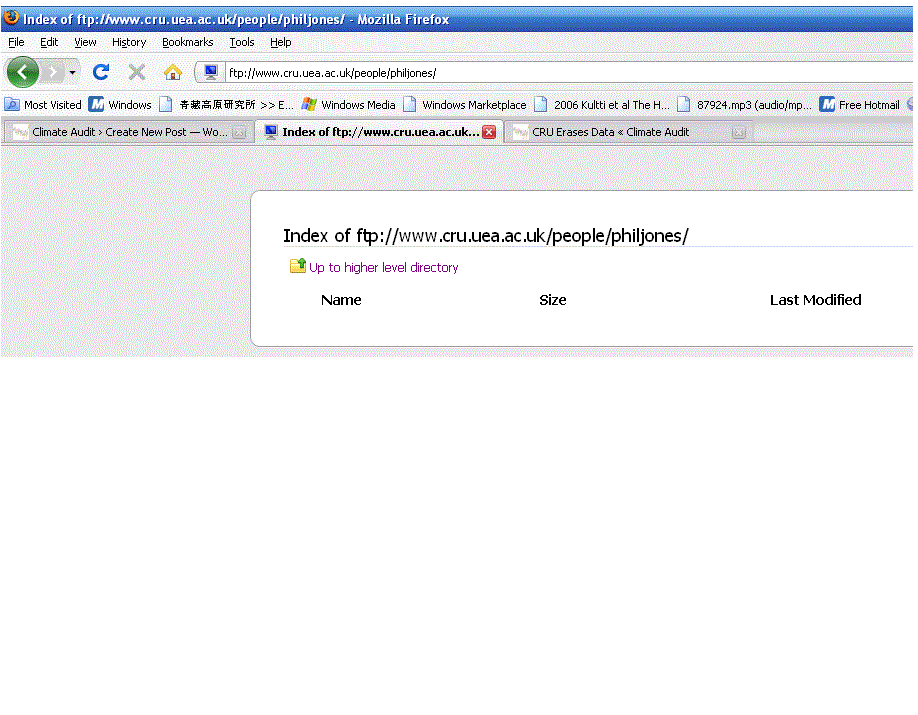This screenshot has height=715, width=918.
Task: Click the Back navigation button
Action: tap(22, 72)
